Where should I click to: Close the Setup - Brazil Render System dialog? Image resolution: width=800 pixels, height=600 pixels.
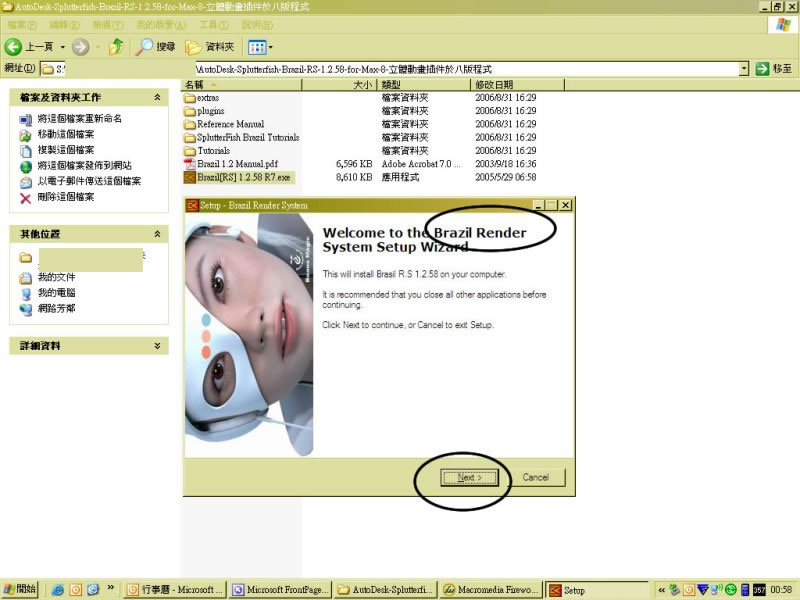pyautogui.click(x=565, y=205)
